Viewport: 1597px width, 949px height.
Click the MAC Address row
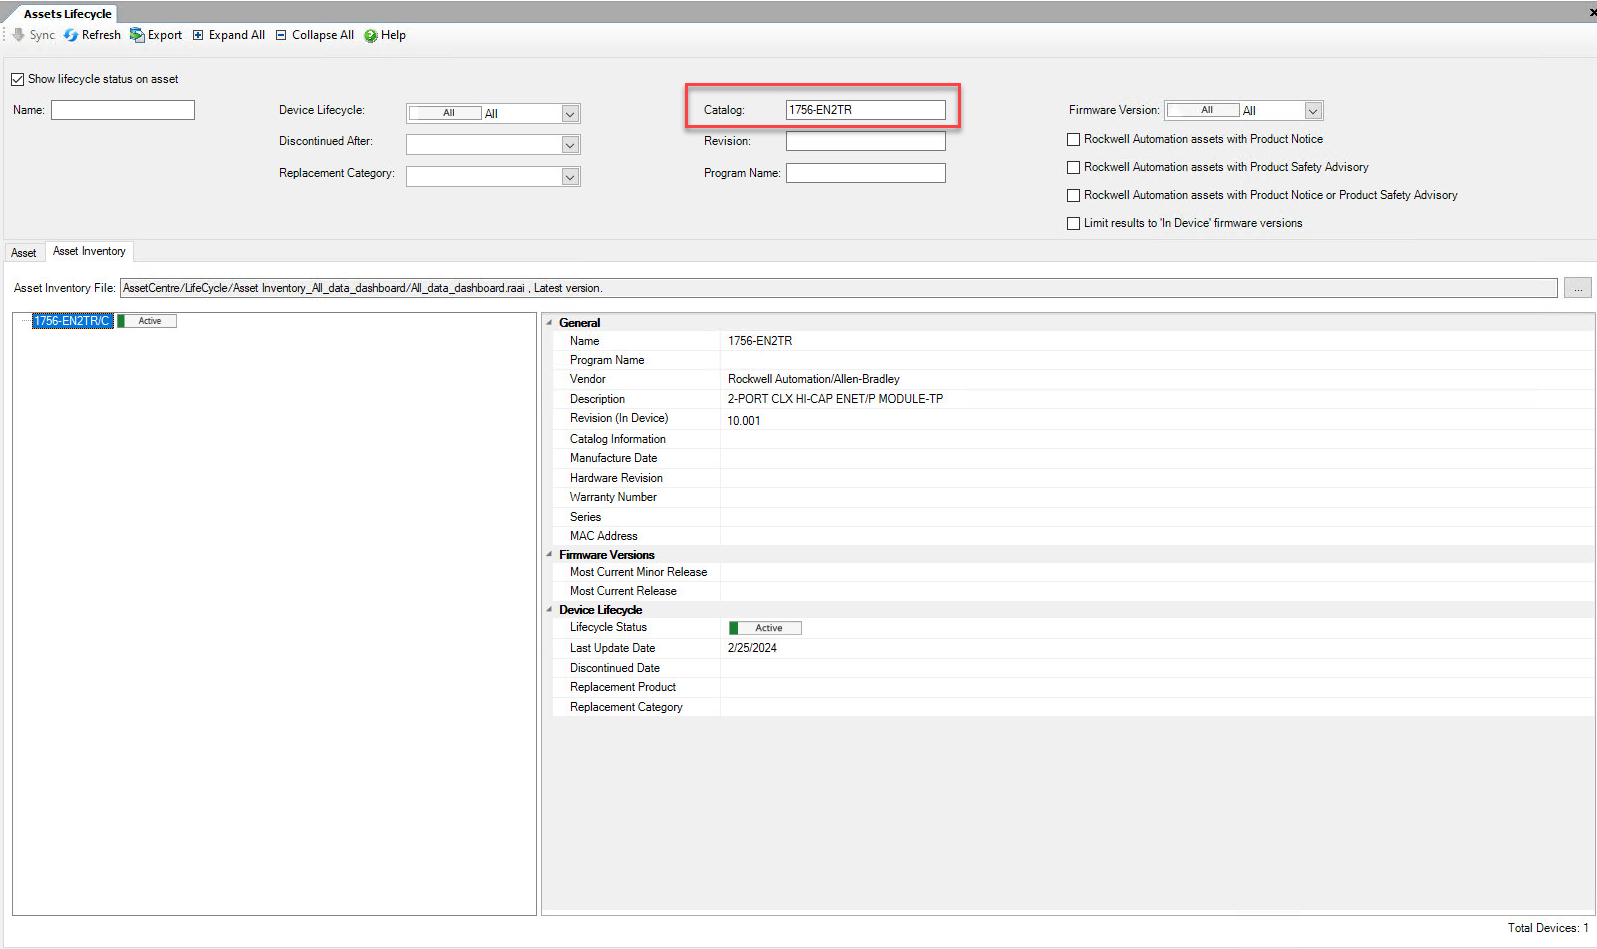point(1074,536)
